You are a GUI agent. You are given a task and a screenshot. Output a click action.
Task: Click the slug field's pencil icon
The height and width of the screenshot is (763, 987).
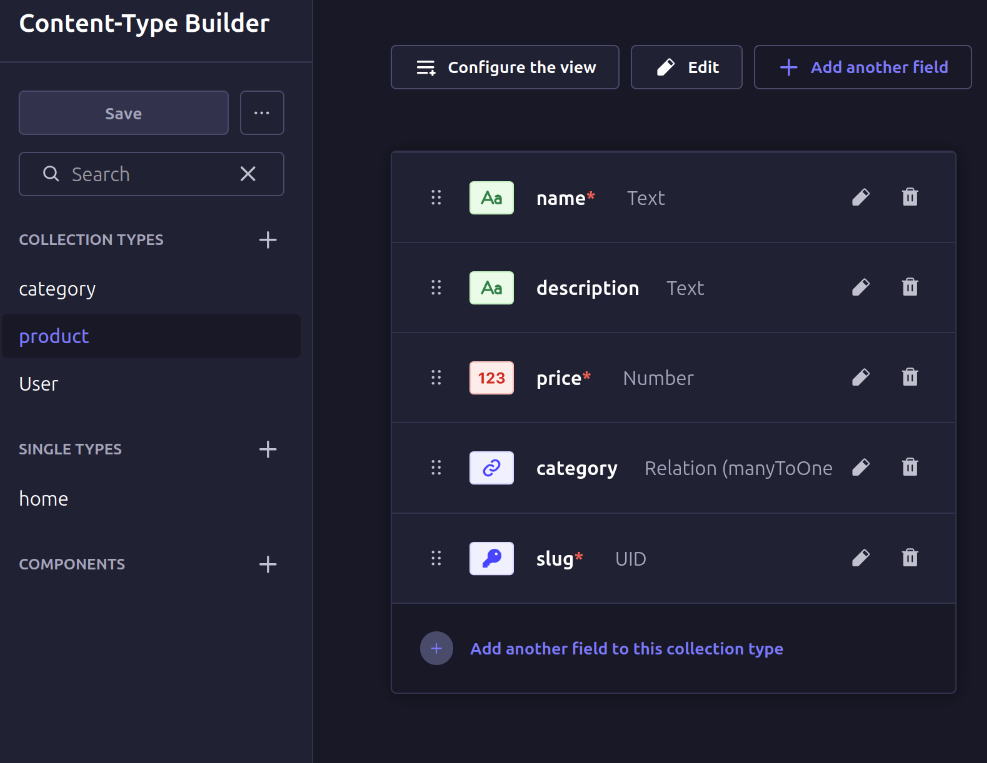[x=860, y=557]
